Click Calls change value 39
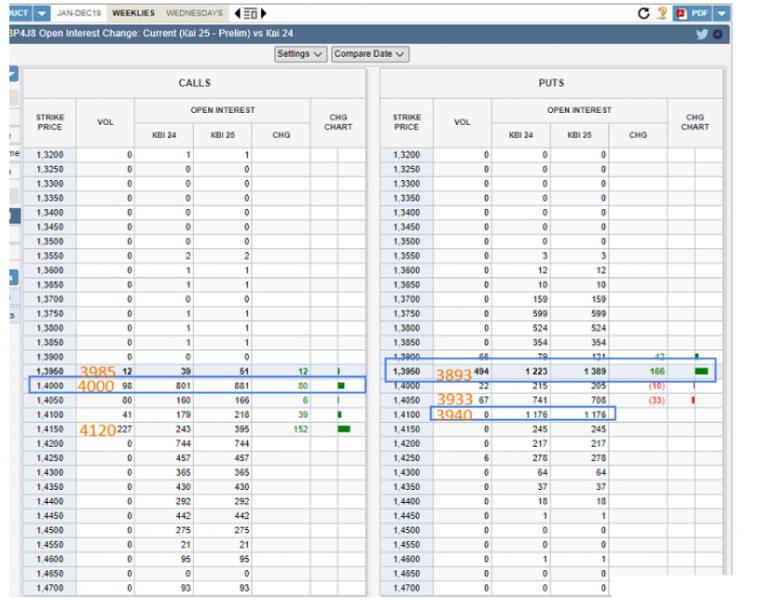The height and width of the screenshot is (600, 774). coord(303,415)
